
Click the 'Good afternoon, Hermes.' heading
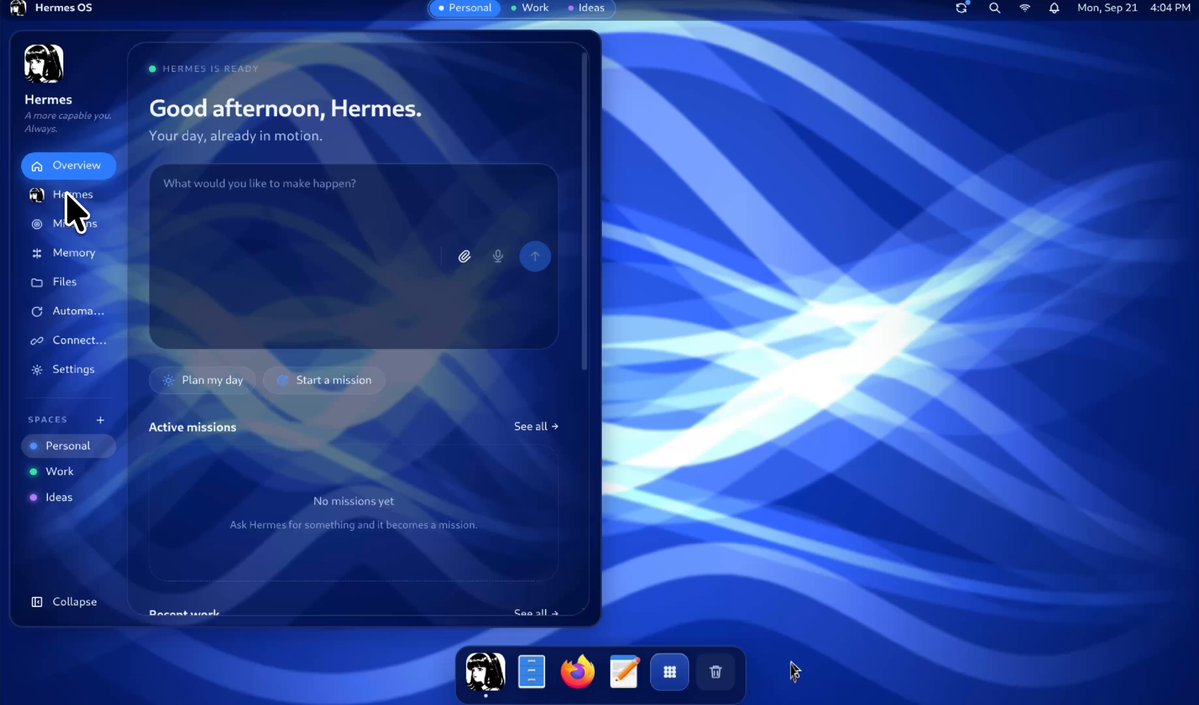[x=285, y=109]
